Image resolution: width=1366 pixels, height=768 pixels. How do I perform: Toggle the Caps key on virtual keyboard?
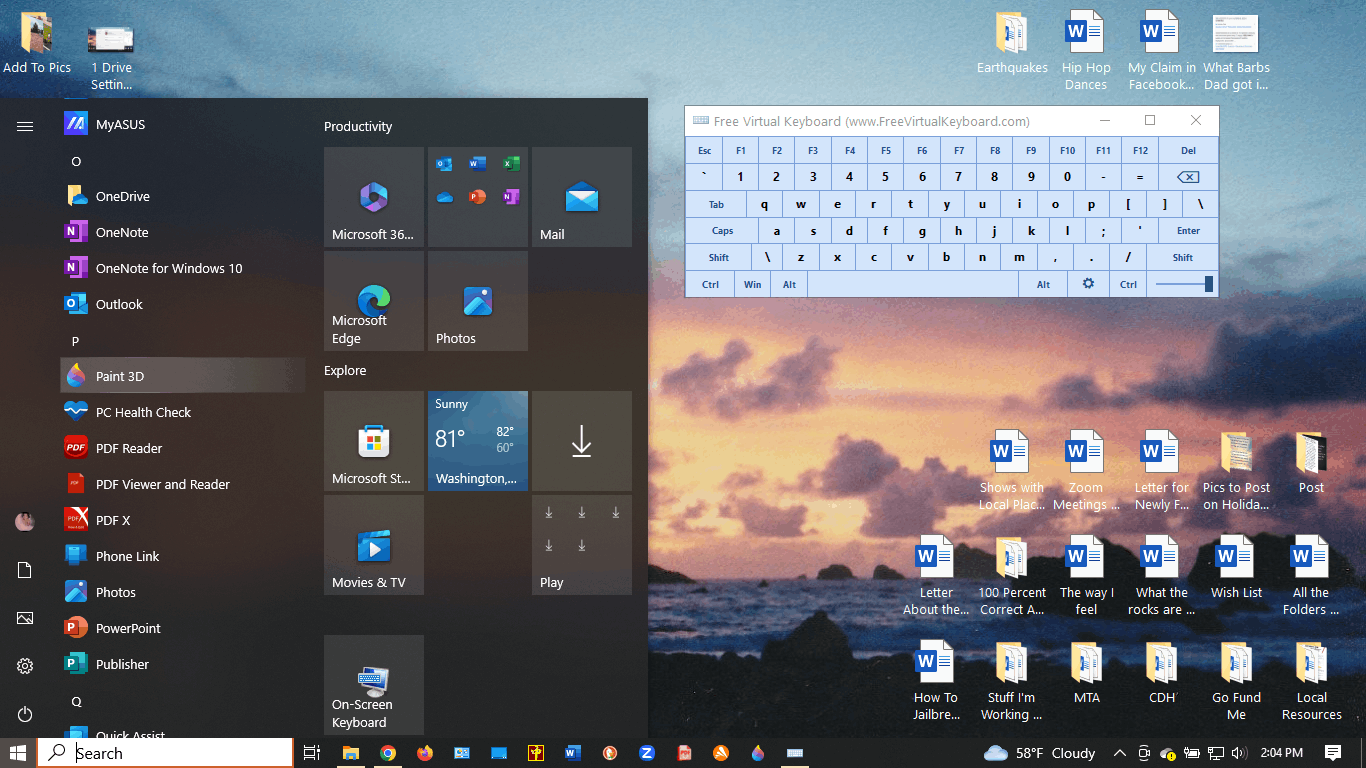point(722,231)
